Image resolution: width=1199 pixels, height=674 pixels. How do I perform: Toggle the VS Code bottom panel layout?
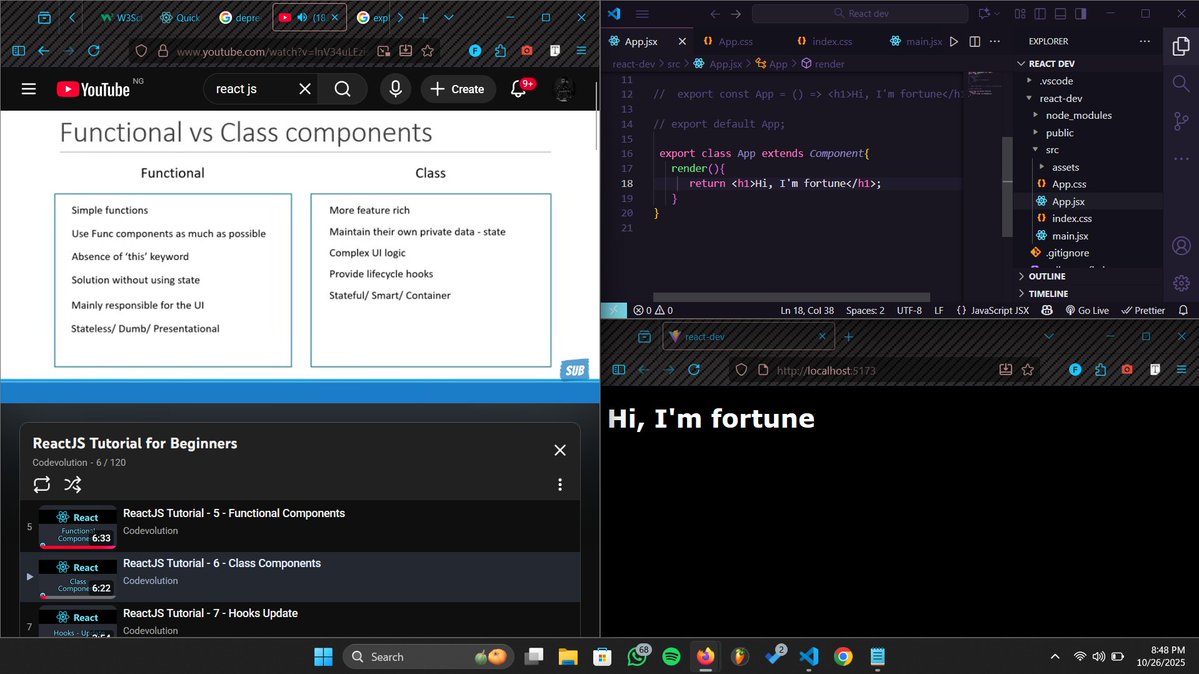point(1061,14)
